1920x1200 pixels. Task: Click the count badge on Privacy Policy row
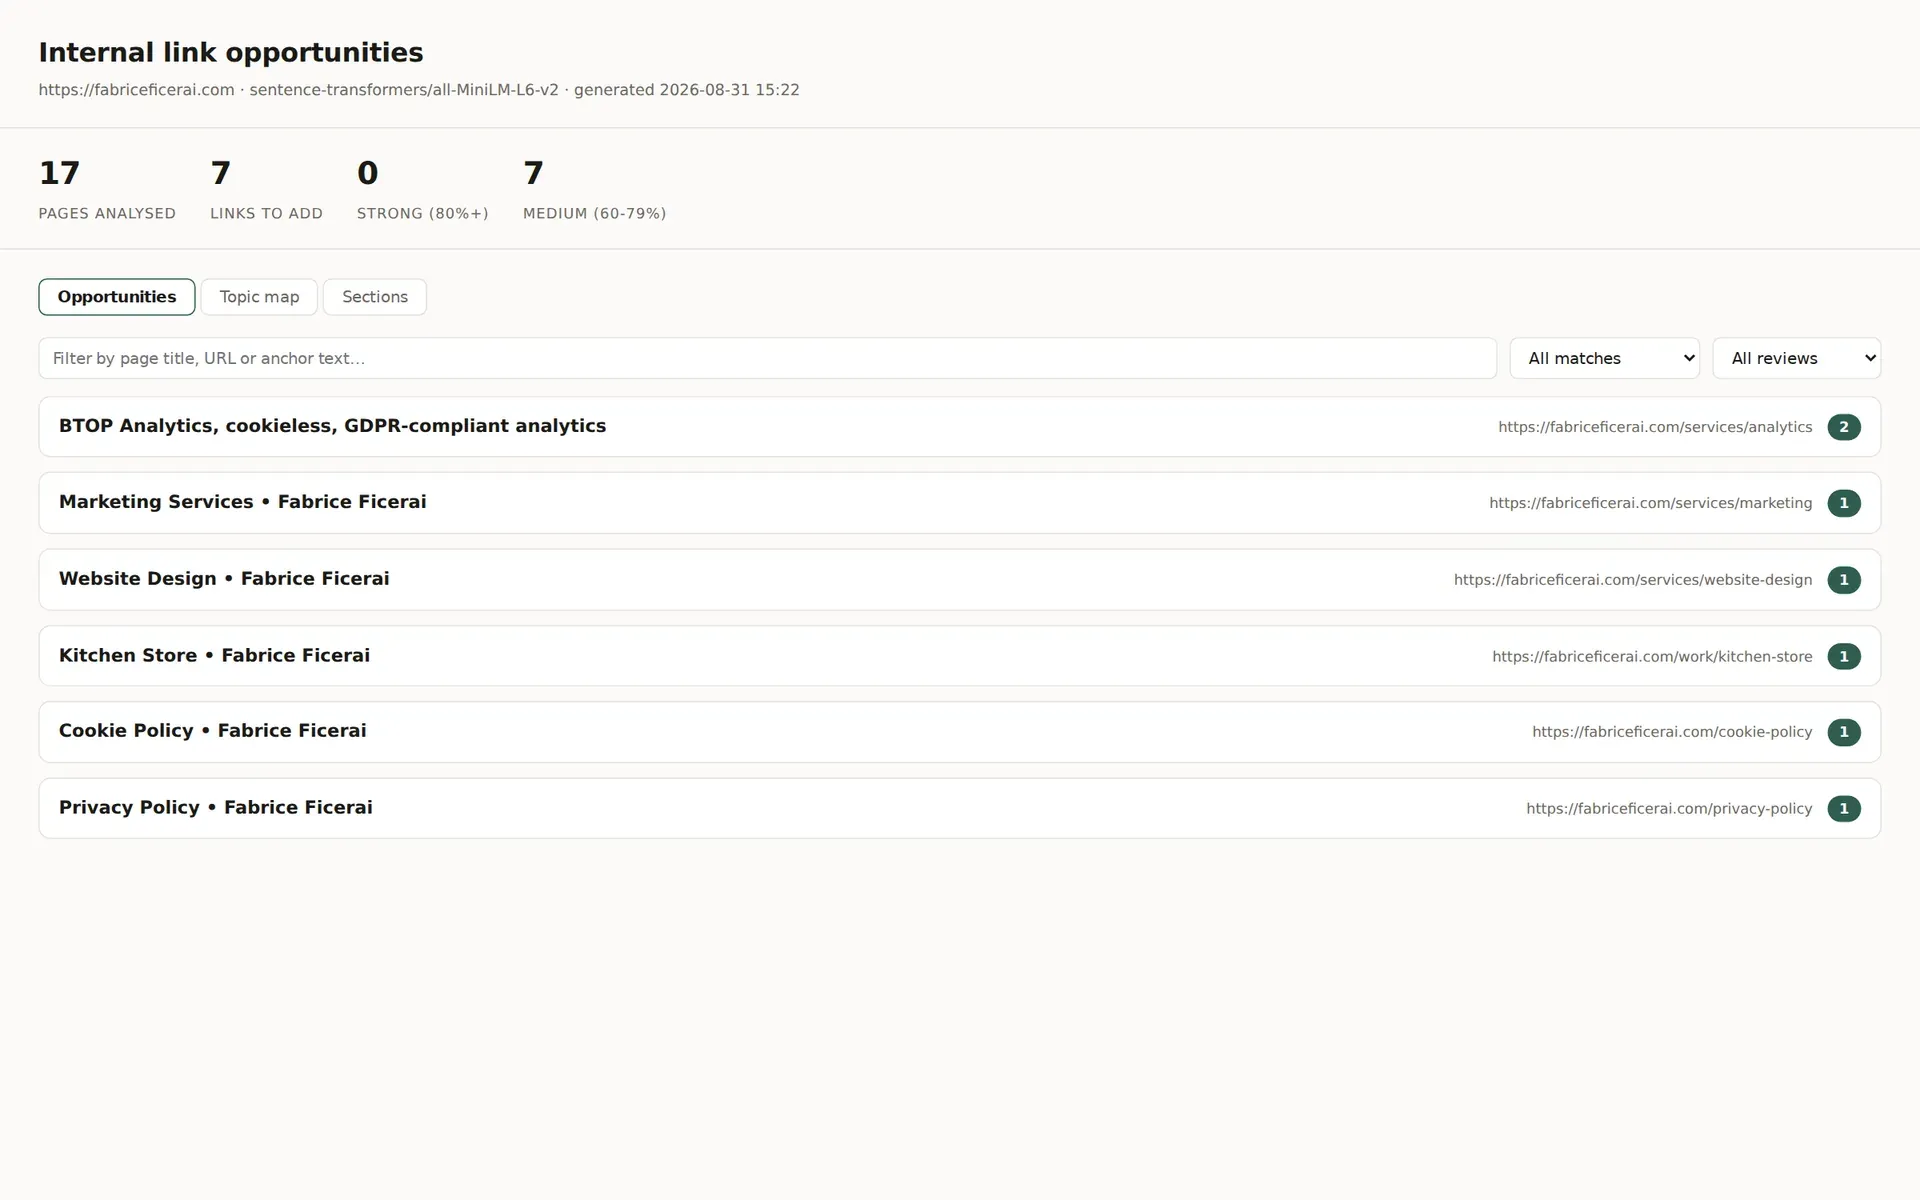[x=1844, y=808]
